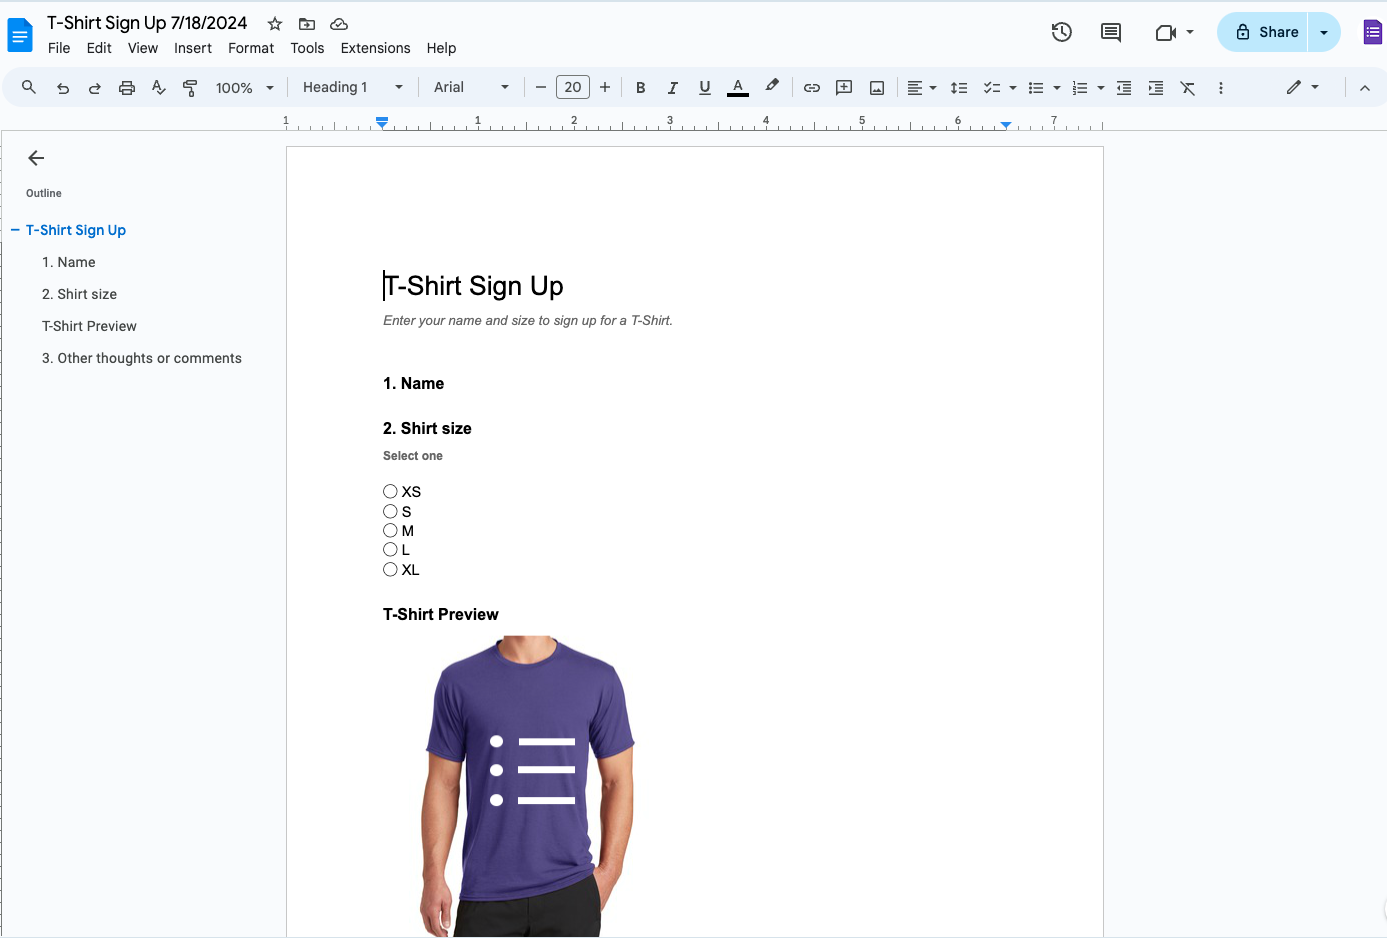Open the Format menu

click(250, 48)
